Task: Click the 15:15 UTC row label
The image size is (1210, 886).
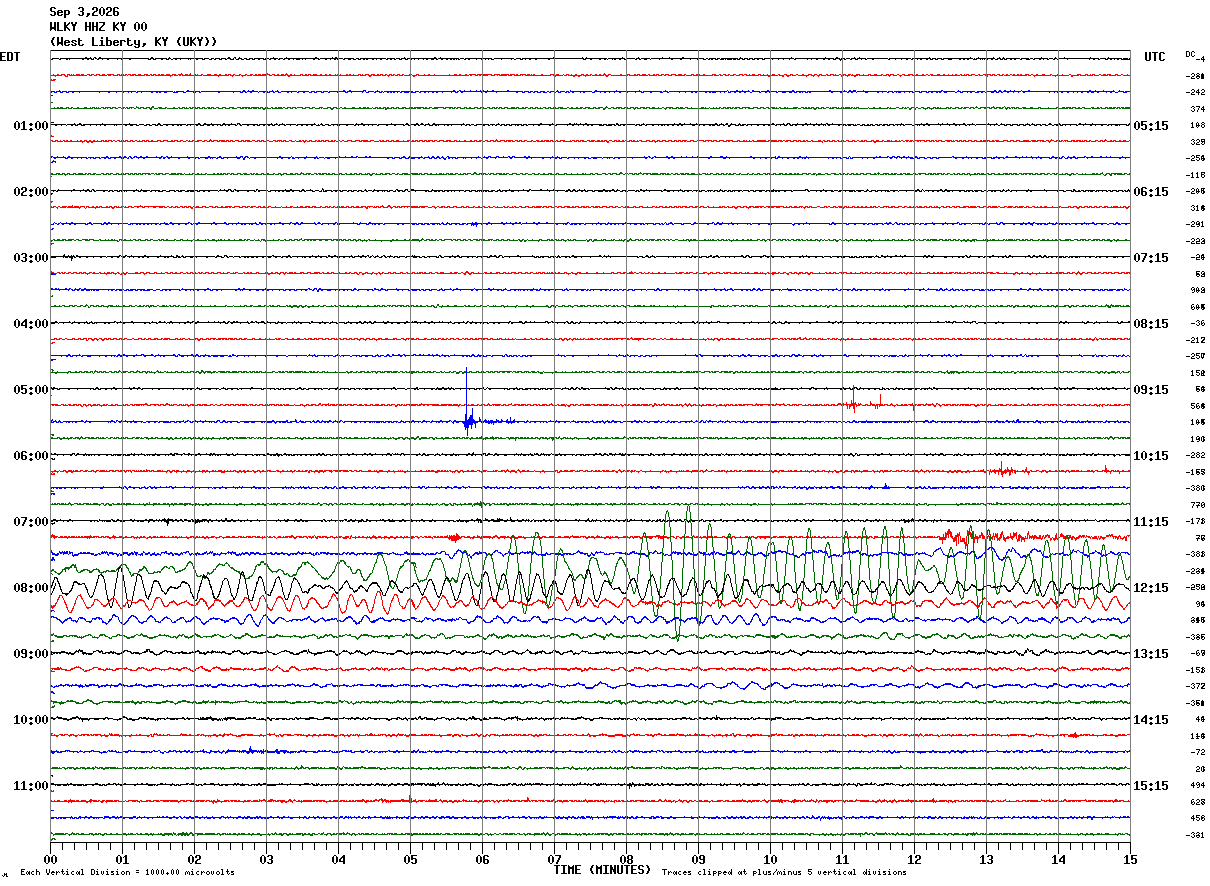Action: click(1151, 786)
